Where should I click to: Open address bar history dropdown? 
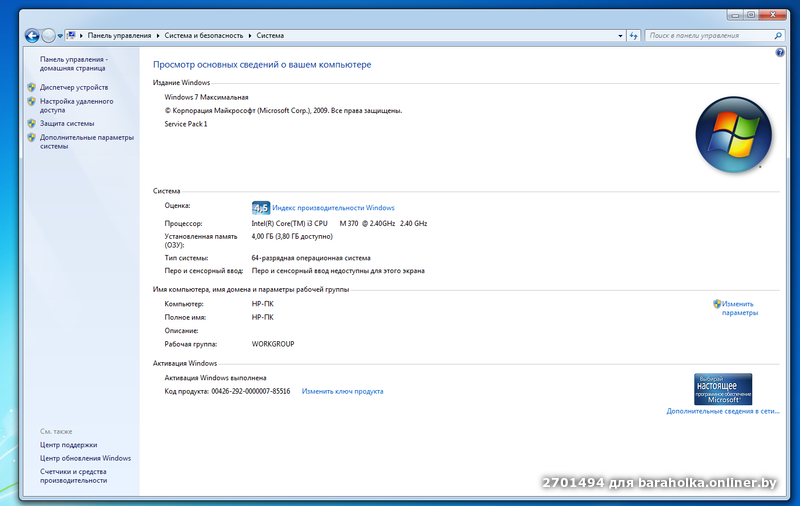pyautogui.click(x=620, y=36)
